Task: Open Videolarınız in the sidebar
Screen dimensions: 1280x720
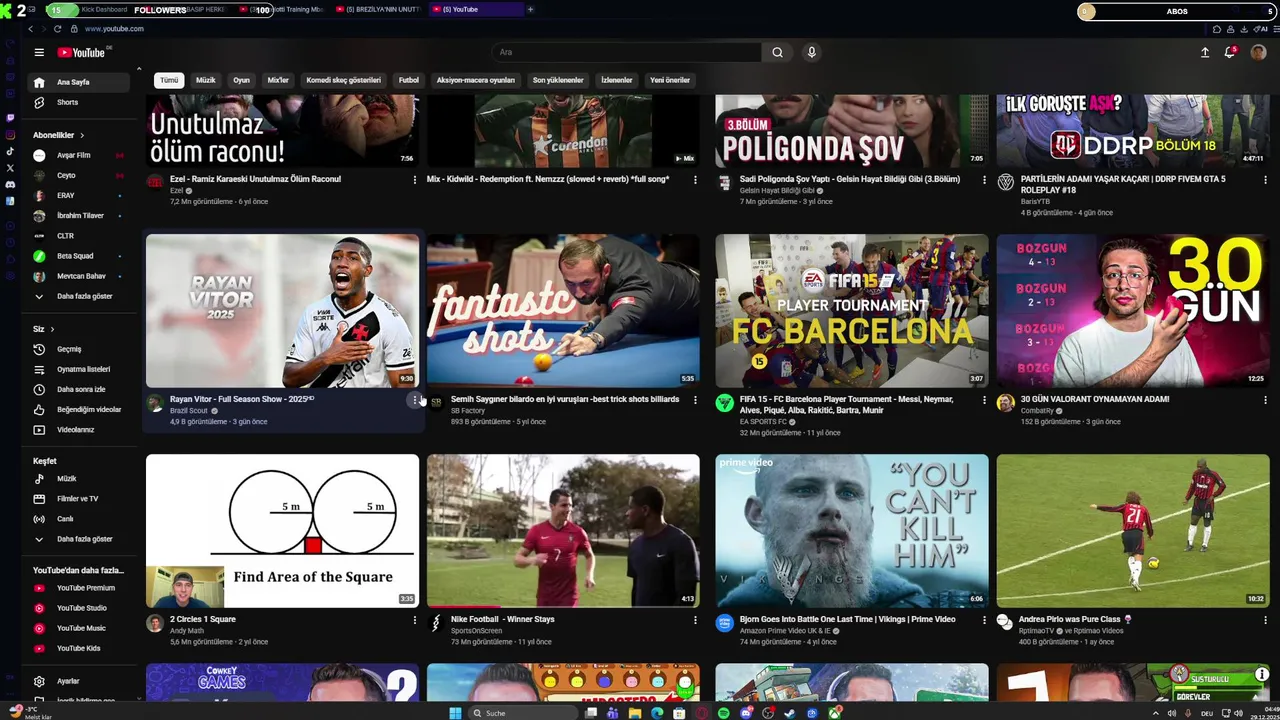Action: coord(78,430)
